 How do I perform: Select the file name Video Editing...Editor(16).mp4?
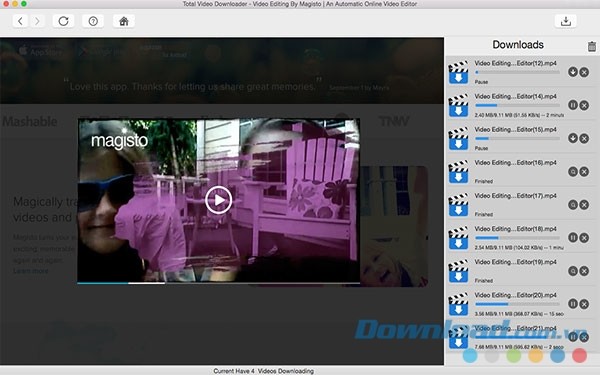(x=515, y=163)
